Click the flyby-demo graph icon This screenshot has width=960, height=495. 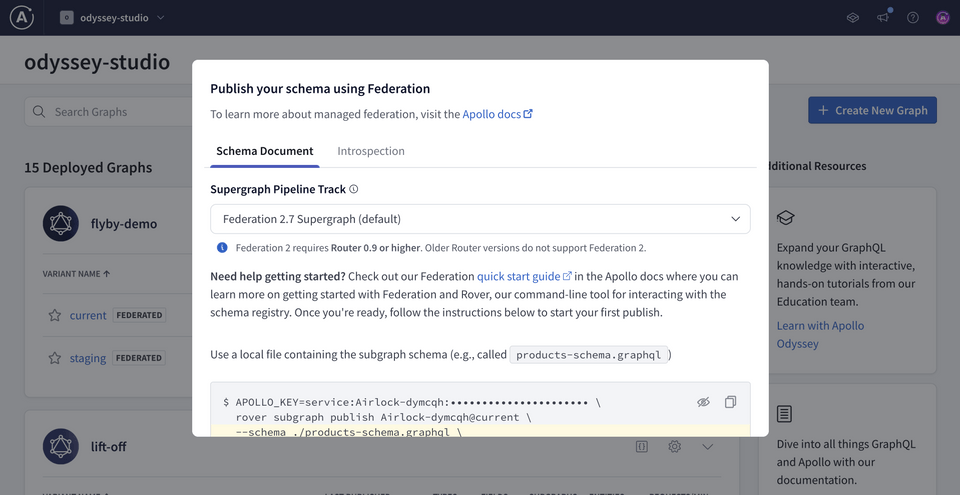61,224
